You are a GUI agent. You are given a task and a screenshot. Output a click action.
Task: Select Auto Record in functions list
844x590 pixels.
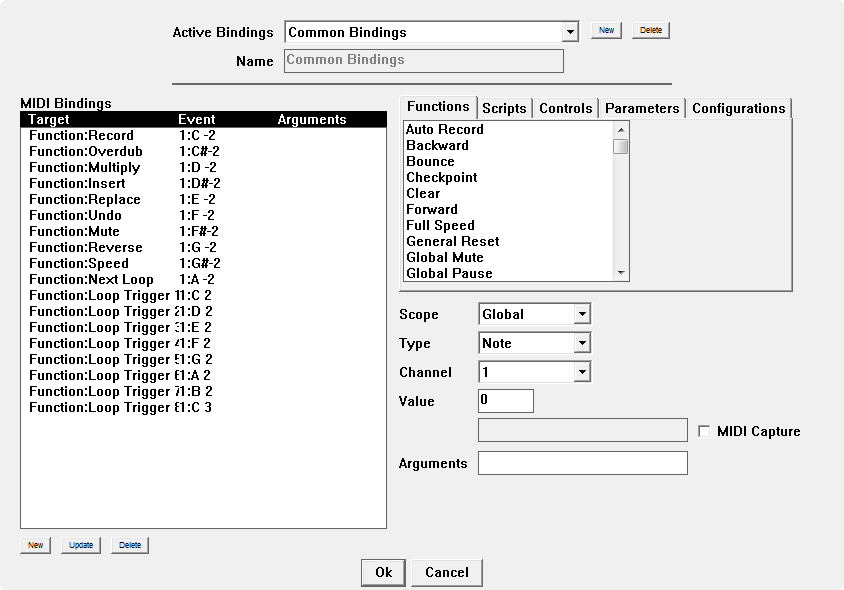click(509, 129)
